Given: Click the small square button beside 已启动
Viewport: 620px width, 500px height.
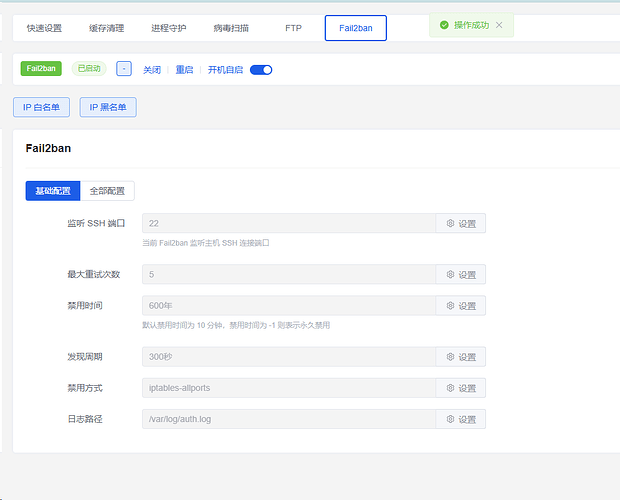Looking at the screenshot, I should coord(124,69).
